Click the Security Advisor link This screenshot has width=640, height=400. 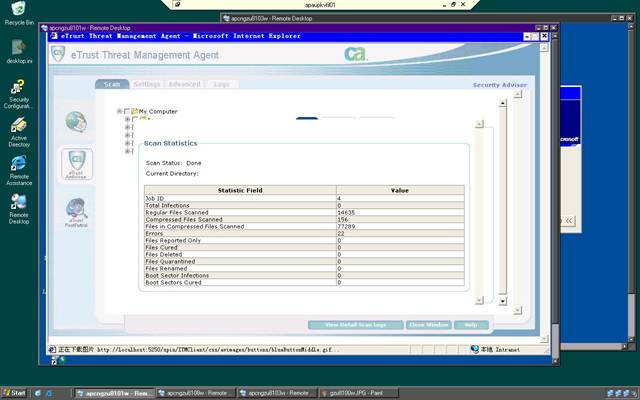tap(499, 85)
